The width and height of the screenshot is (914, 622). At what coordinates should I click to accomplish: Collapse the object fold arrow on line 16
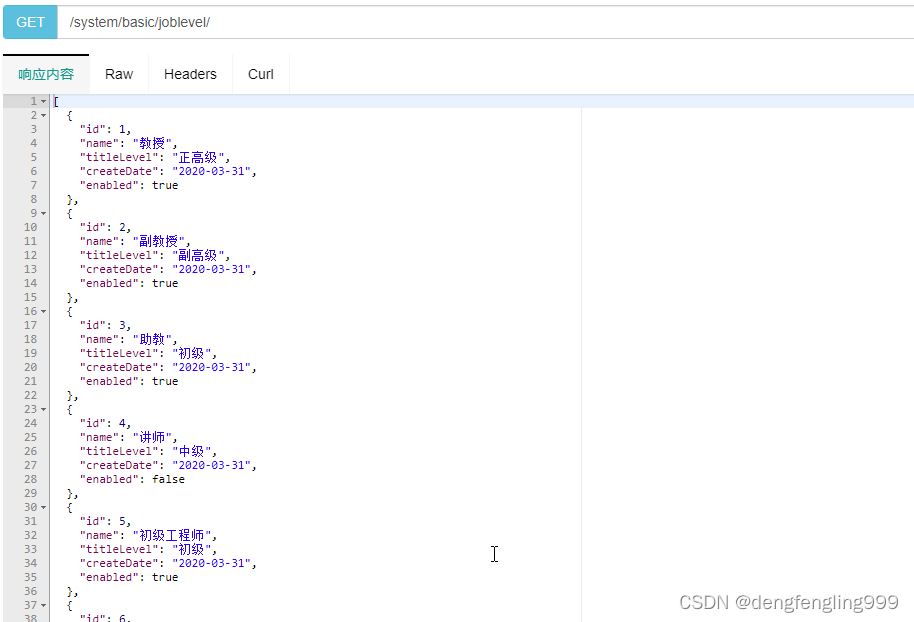click(43, 311)
